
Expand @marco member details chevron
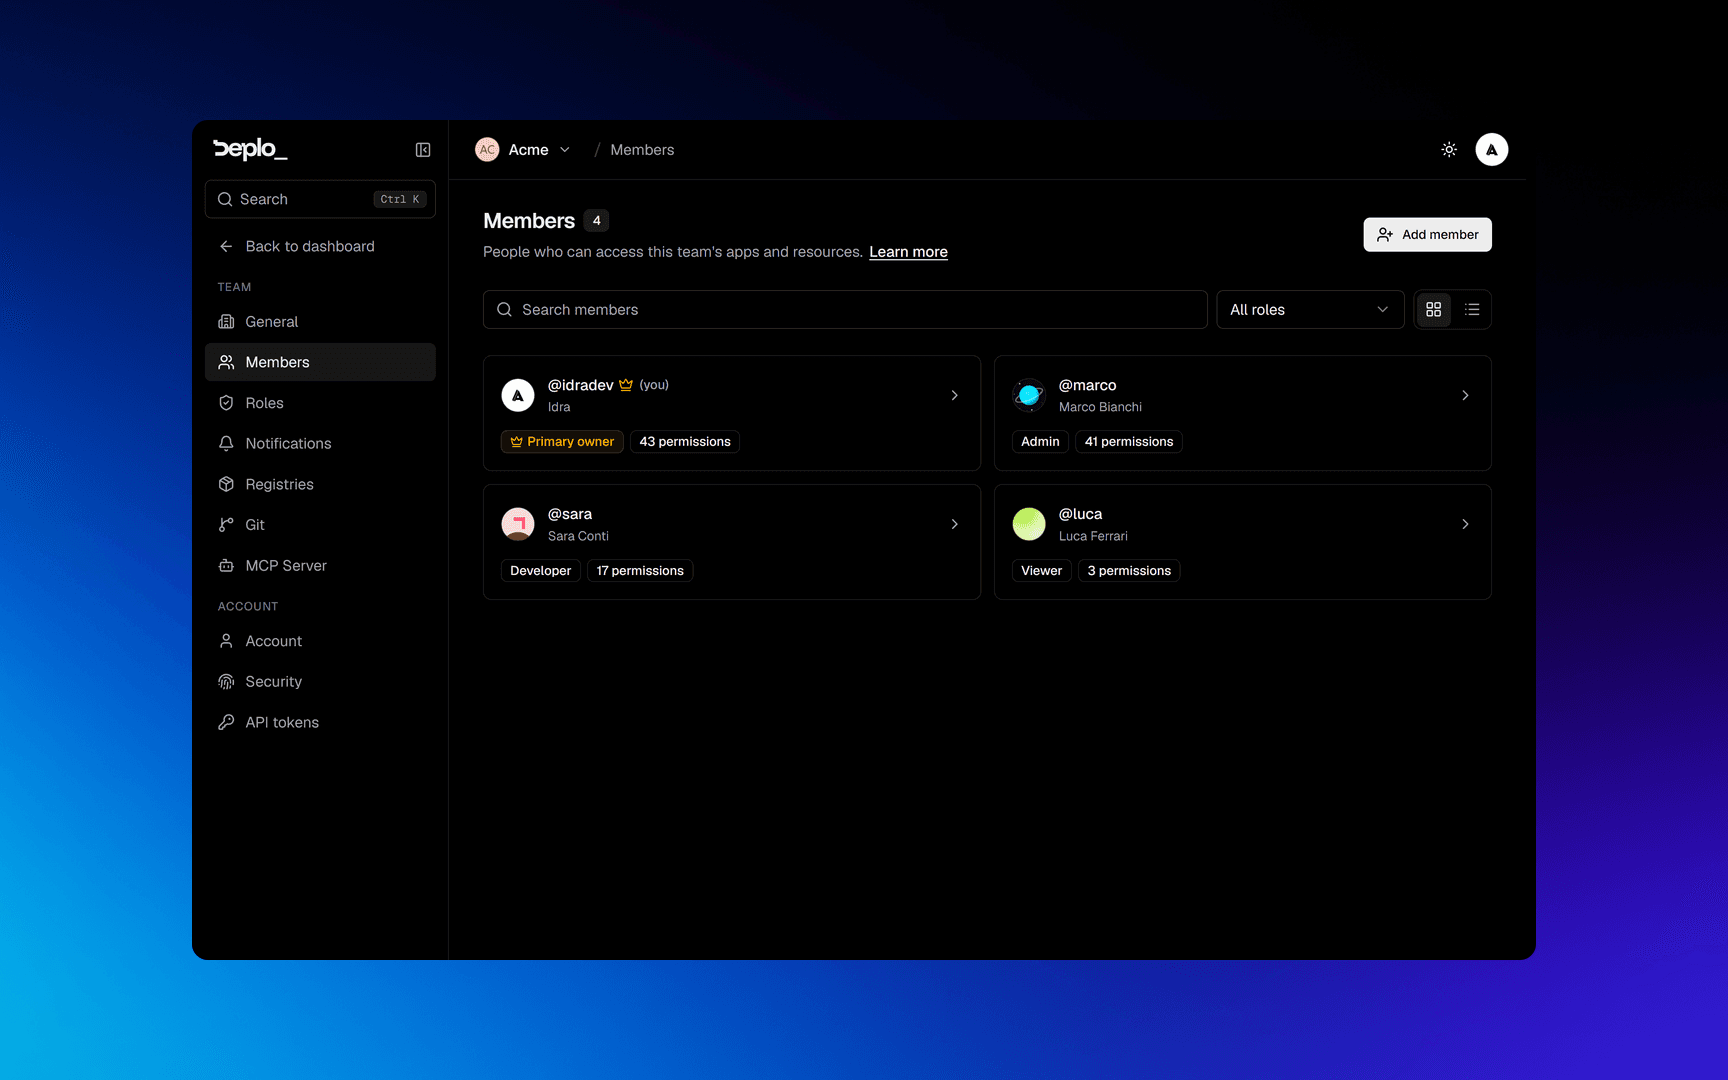(1465, 395)
